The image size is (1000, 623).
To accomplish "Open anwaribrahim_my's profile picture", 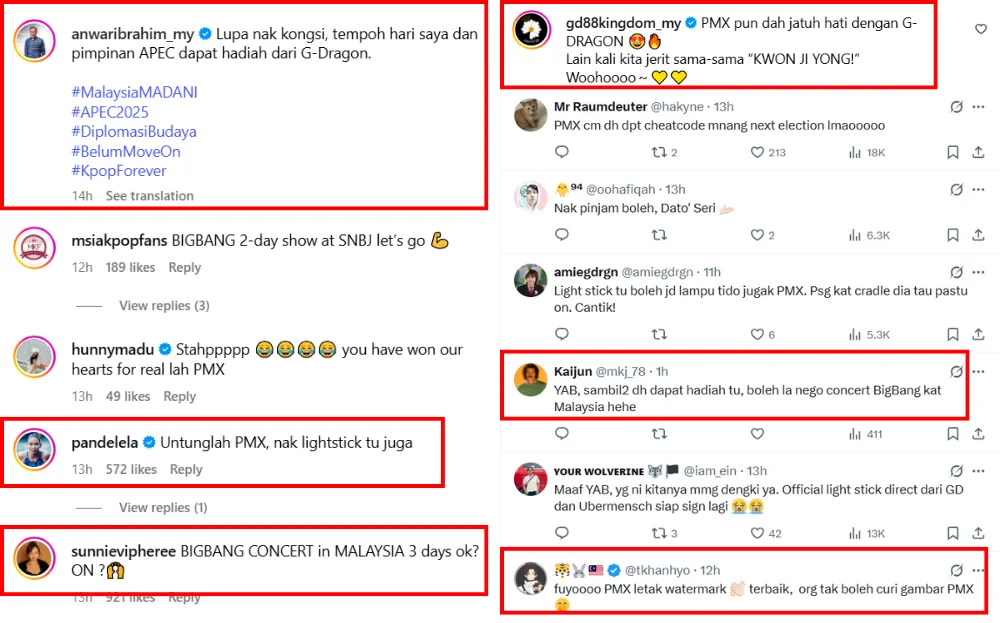I will pyautogui.click(x=34, y=40).
